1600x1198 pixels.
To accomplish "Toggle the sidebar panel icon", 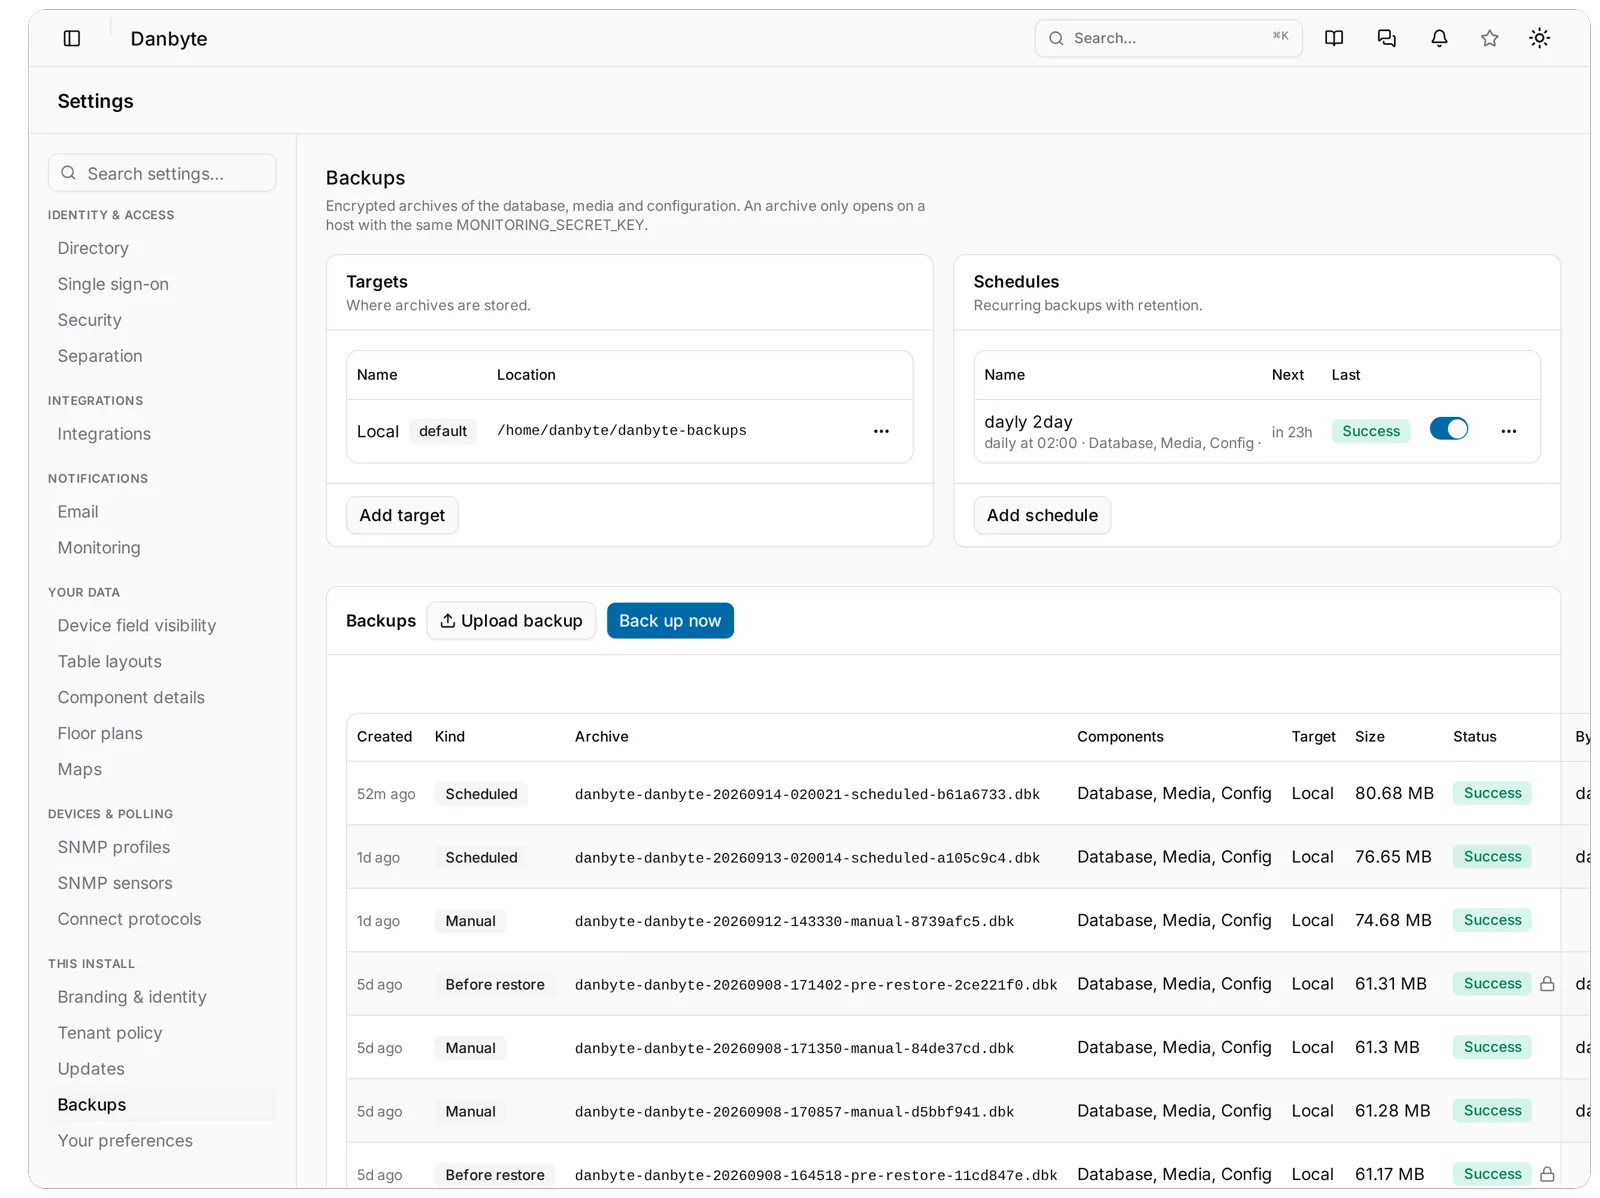I will tap(72, 38).
